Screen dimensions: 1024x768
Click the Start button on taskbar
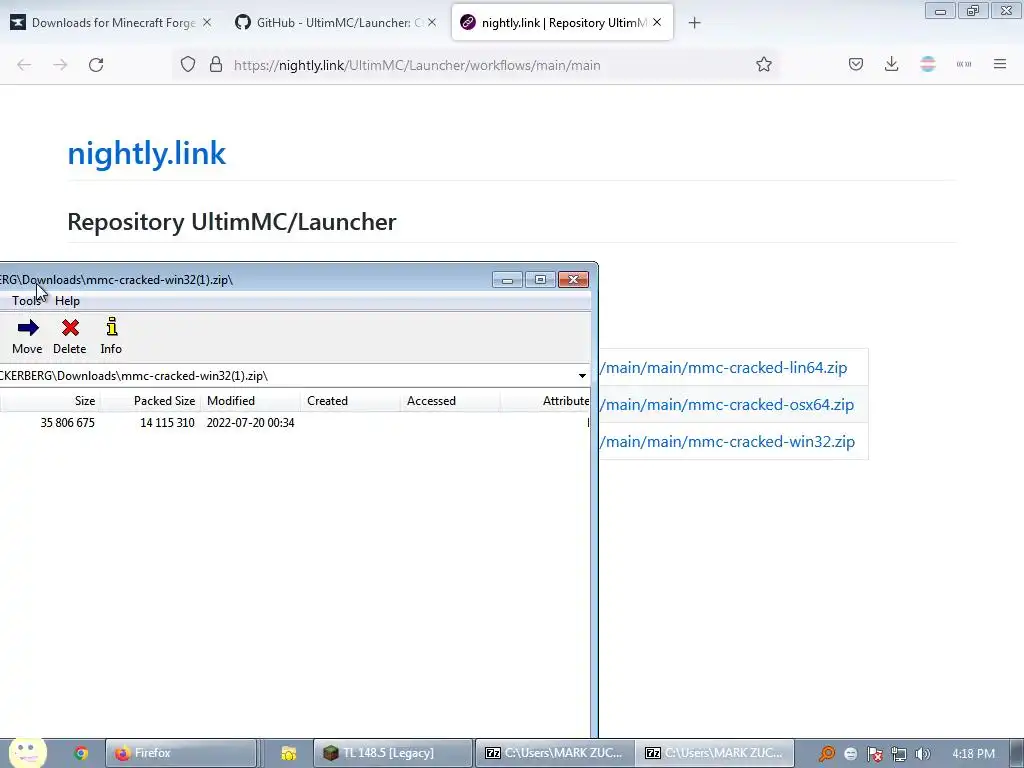click(27, 753)
